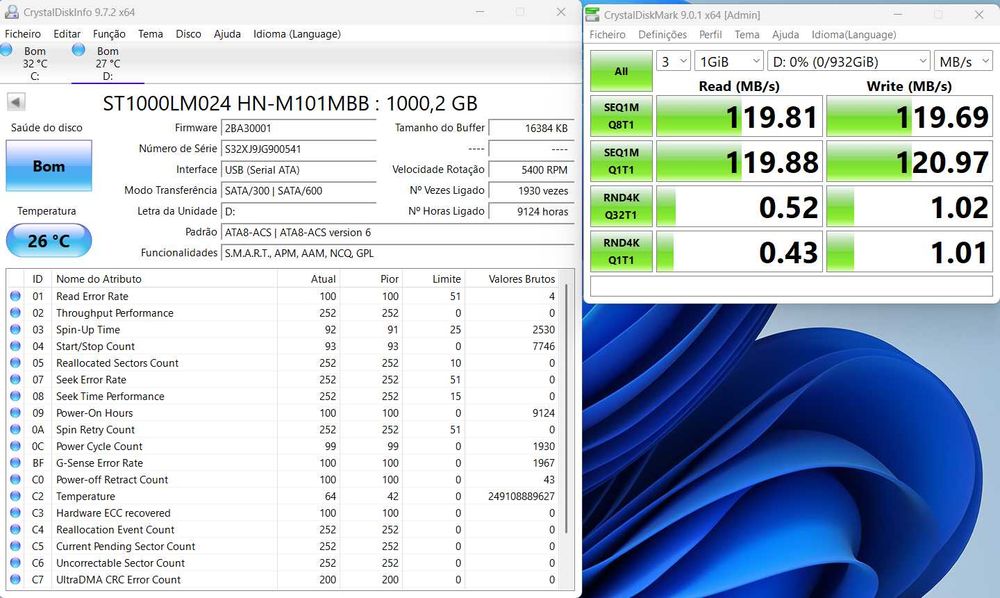
Task: Click the Nº Horas Ligado value 9124 horas
Action: [x=531, y=212]
